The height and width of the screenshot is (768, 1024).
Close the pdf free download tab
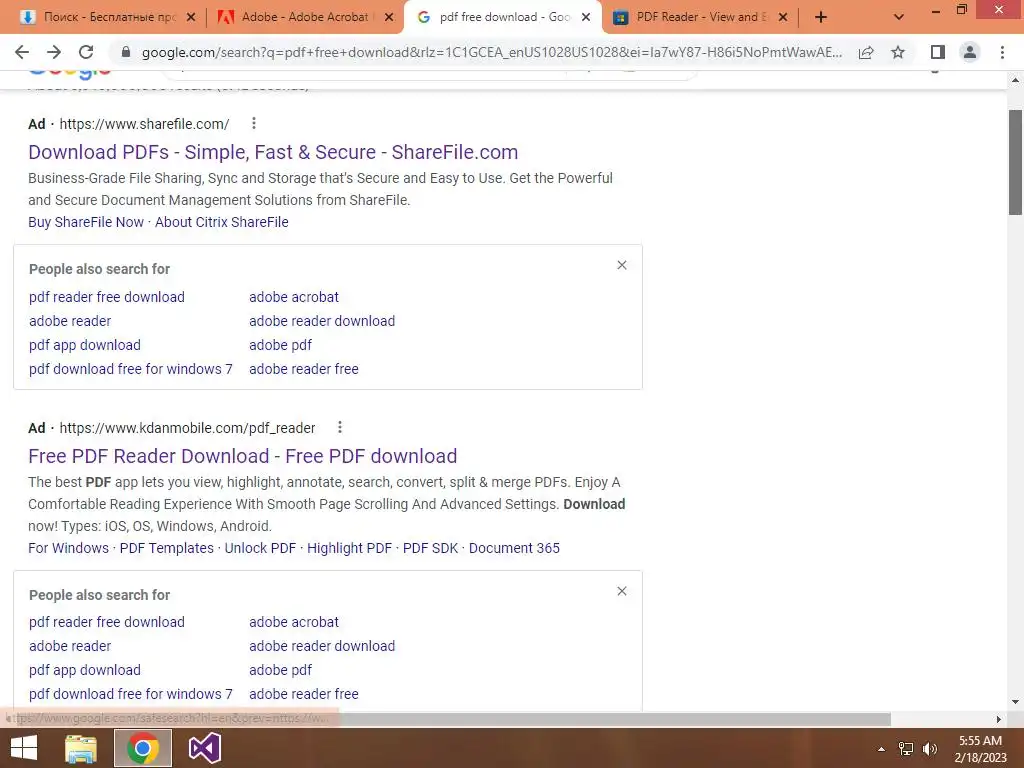[x=586, y=18]
